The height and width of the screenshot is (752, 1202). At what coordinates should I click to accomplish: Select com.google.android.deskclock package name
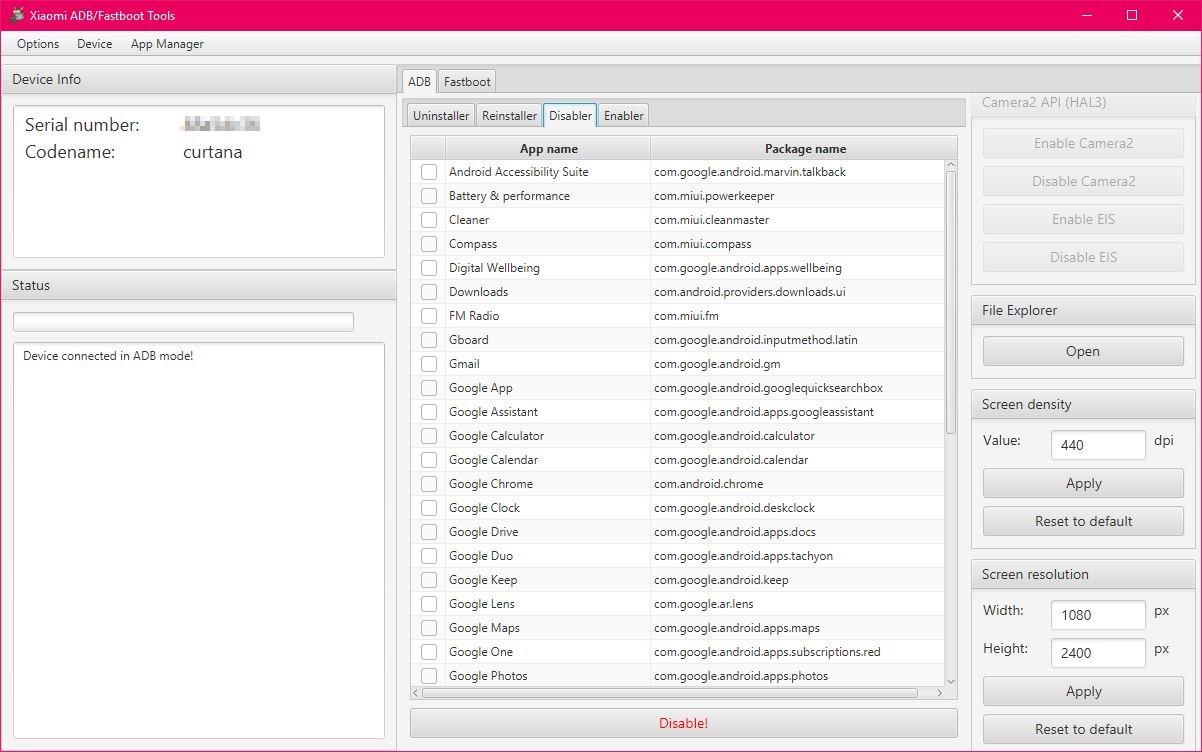pyautogui.click(x=734, y=508)
